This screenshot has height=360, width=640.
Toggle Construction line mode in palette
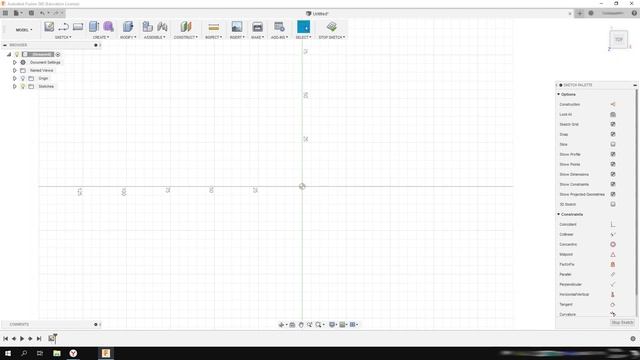pyautogui.click(x=613, y=104)
